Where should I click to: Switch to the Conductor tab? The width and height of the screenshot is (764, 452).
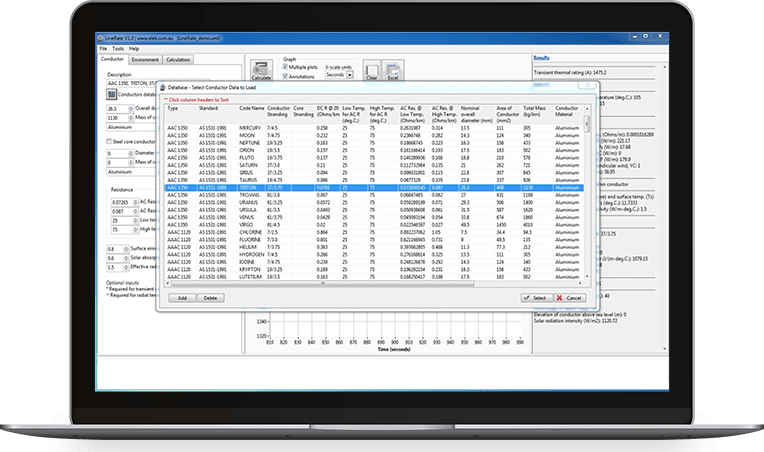click(x=113, y=59)
